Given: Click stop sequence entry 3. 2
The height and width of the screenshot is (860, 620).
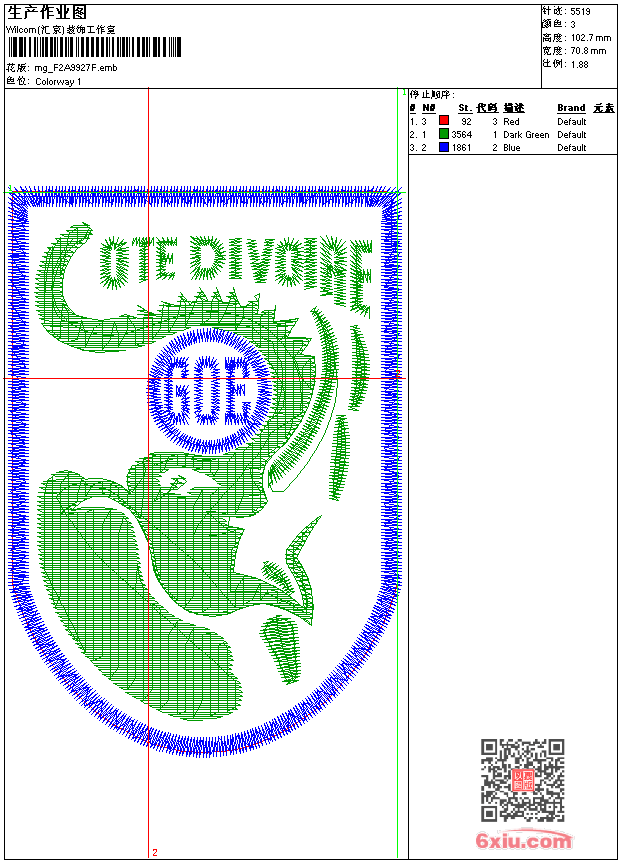Looking at the screenshot, I should [x=418, y=148].
